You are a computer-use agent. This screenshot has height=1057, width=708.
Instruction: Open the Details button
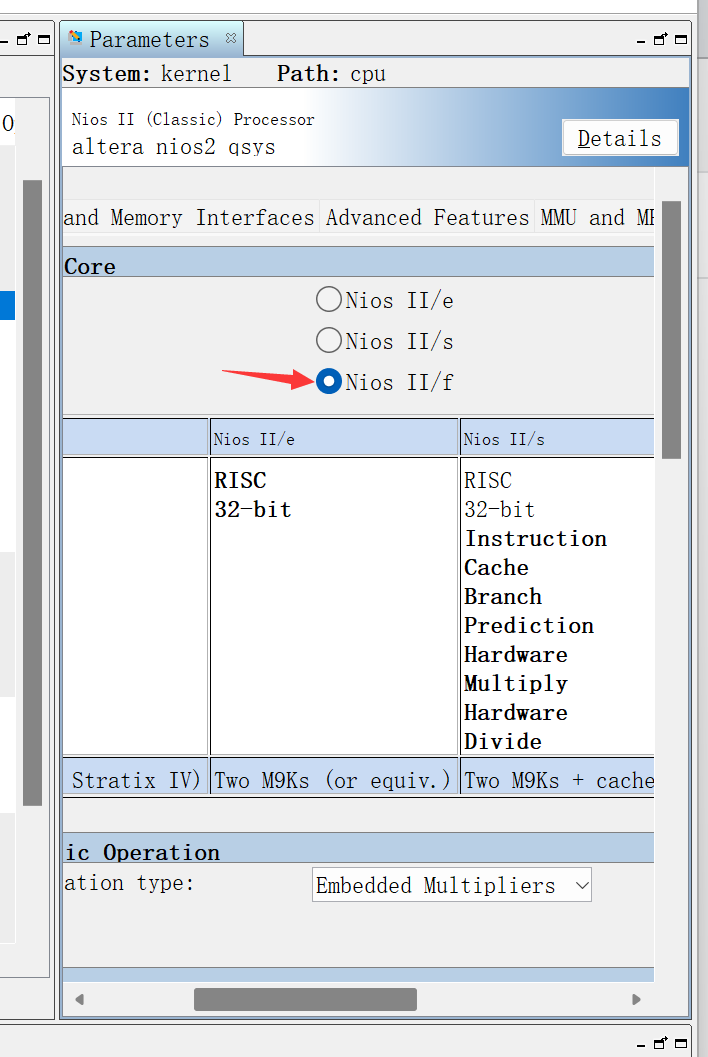pyautogui.click(x=620, y=138)
